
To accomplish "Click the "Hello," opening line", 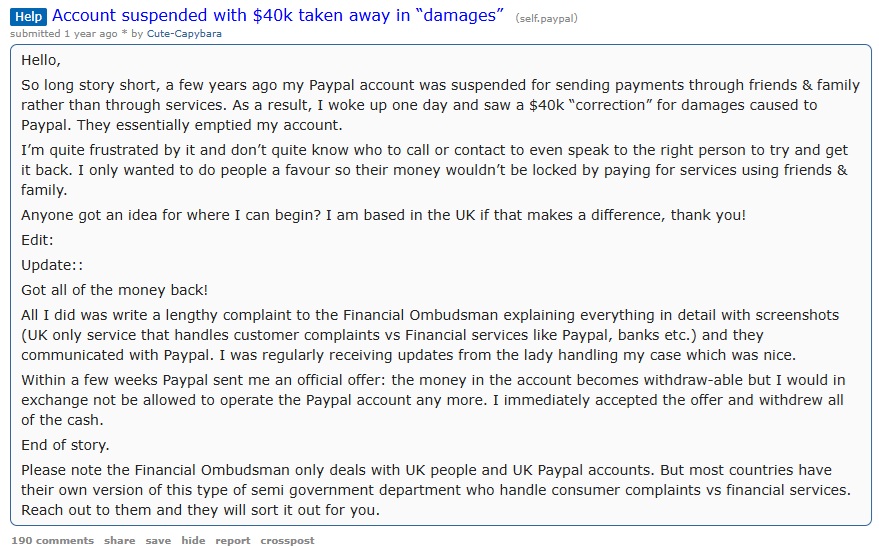I will point(41,60).
